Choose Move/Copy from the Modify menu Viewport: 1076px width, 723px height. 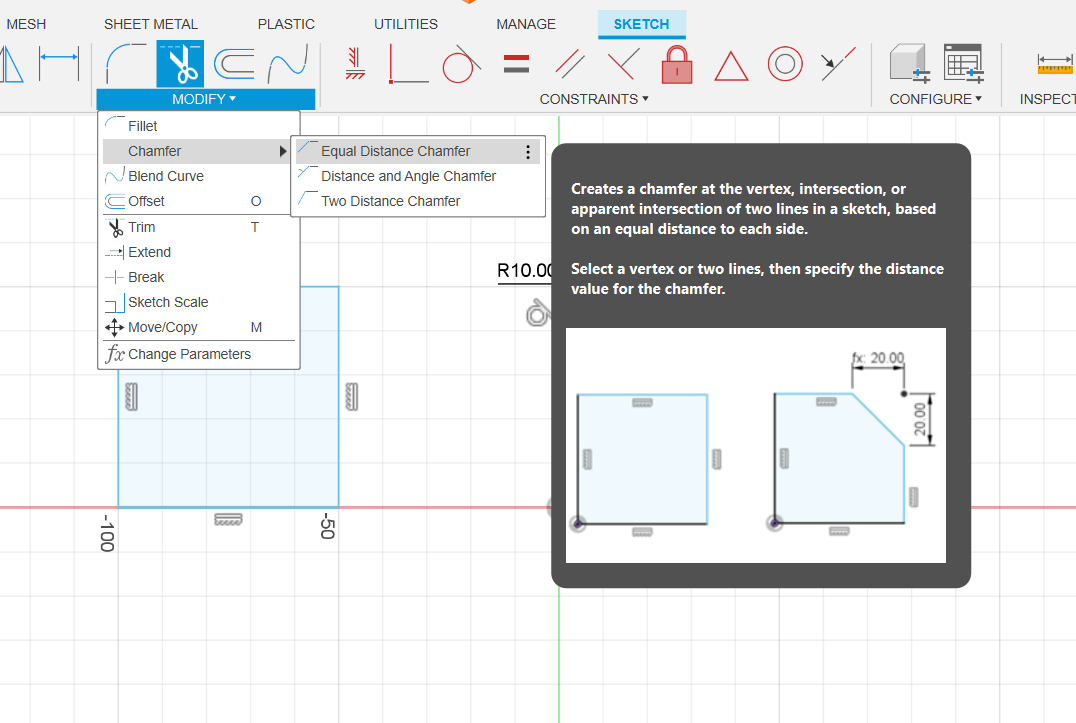click(199, 327)
